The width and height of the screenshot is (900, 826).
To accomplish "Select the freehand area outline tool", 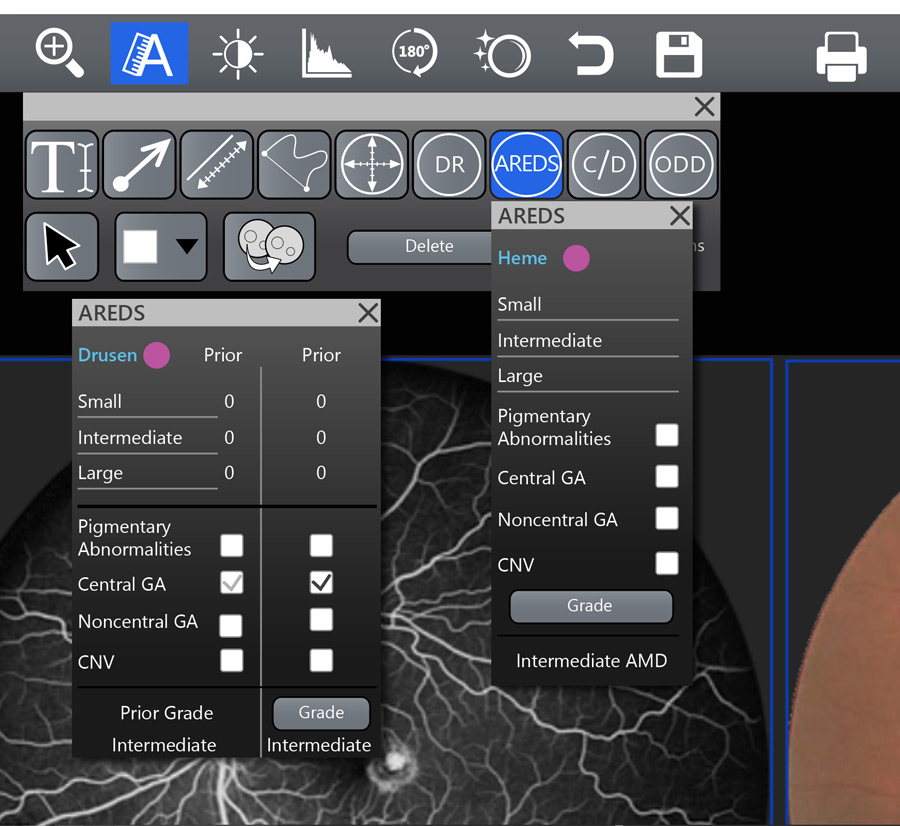I will tap(294, 165).
